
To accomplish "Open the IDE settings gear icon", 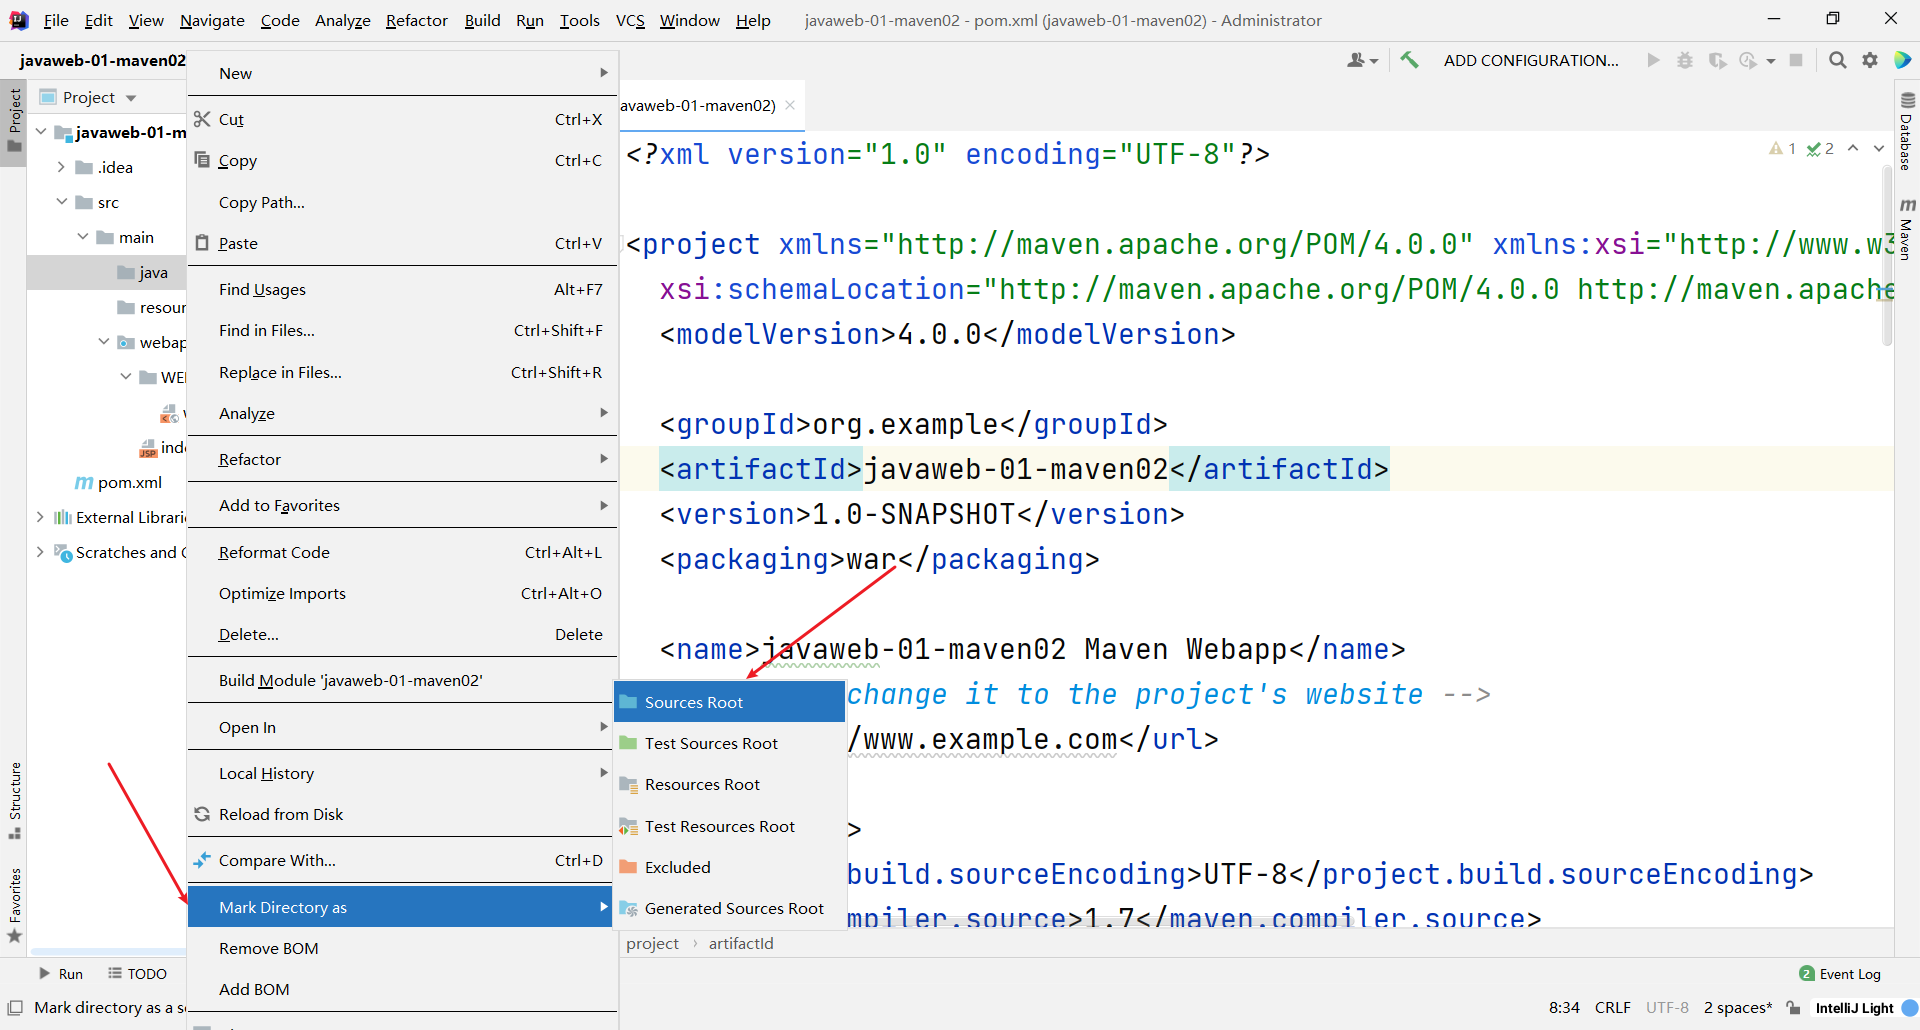I will coord(1870,60).
